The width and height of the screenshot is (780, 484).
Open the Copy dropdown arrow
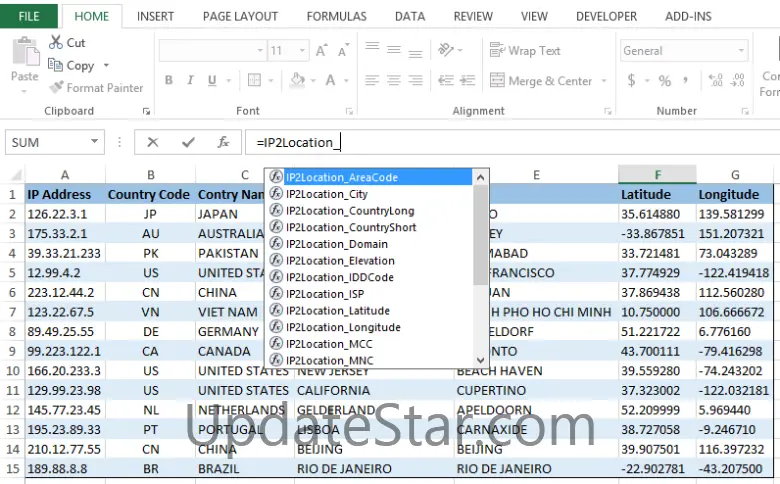(x=106, y=65)
